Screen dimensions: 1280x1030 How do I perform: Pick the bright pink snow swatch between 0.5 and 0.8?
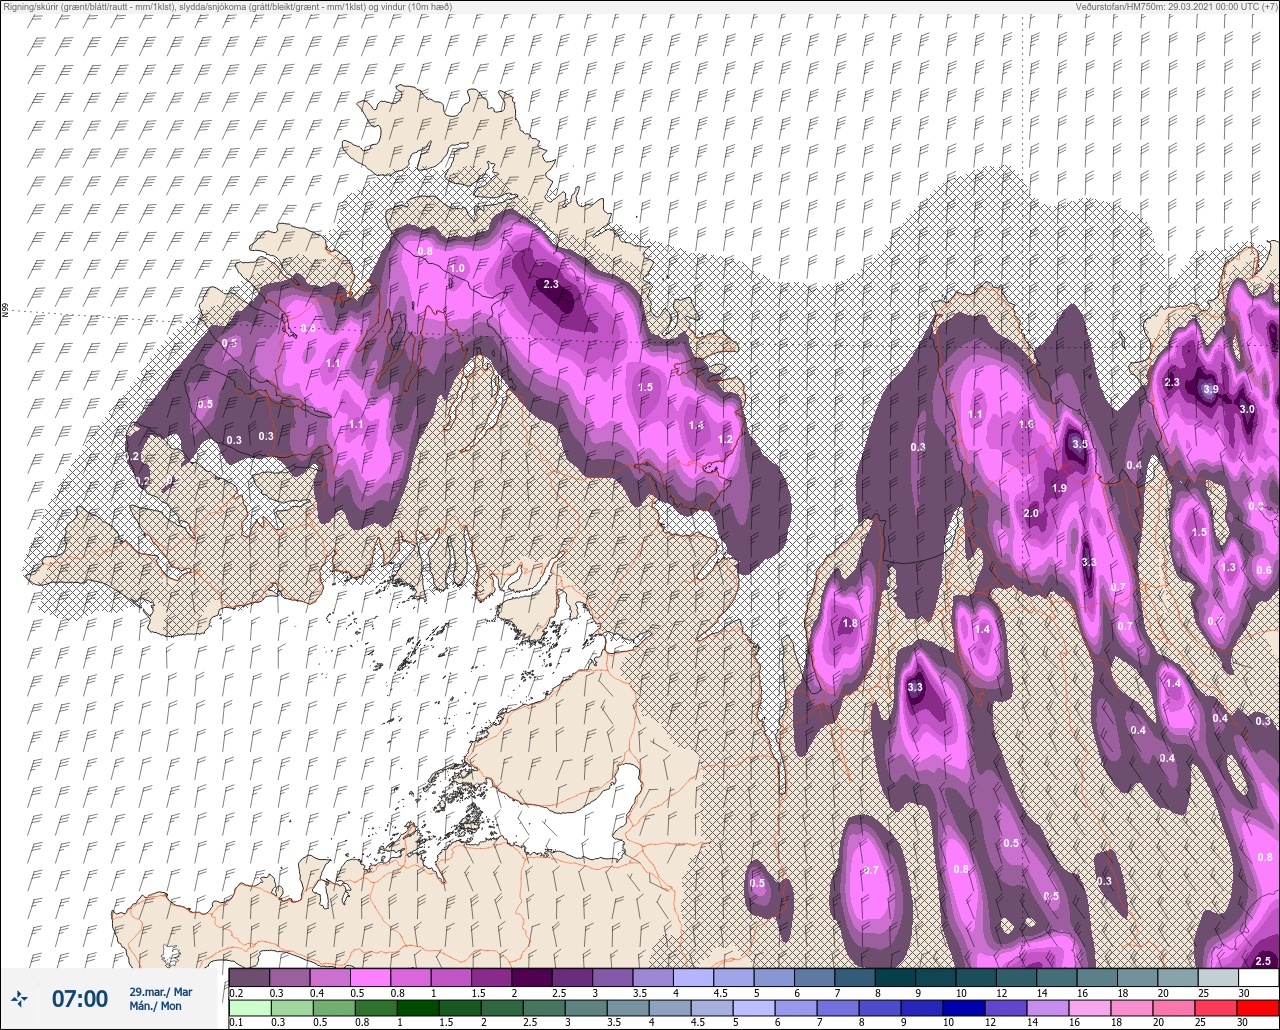(x=370, y=977)
